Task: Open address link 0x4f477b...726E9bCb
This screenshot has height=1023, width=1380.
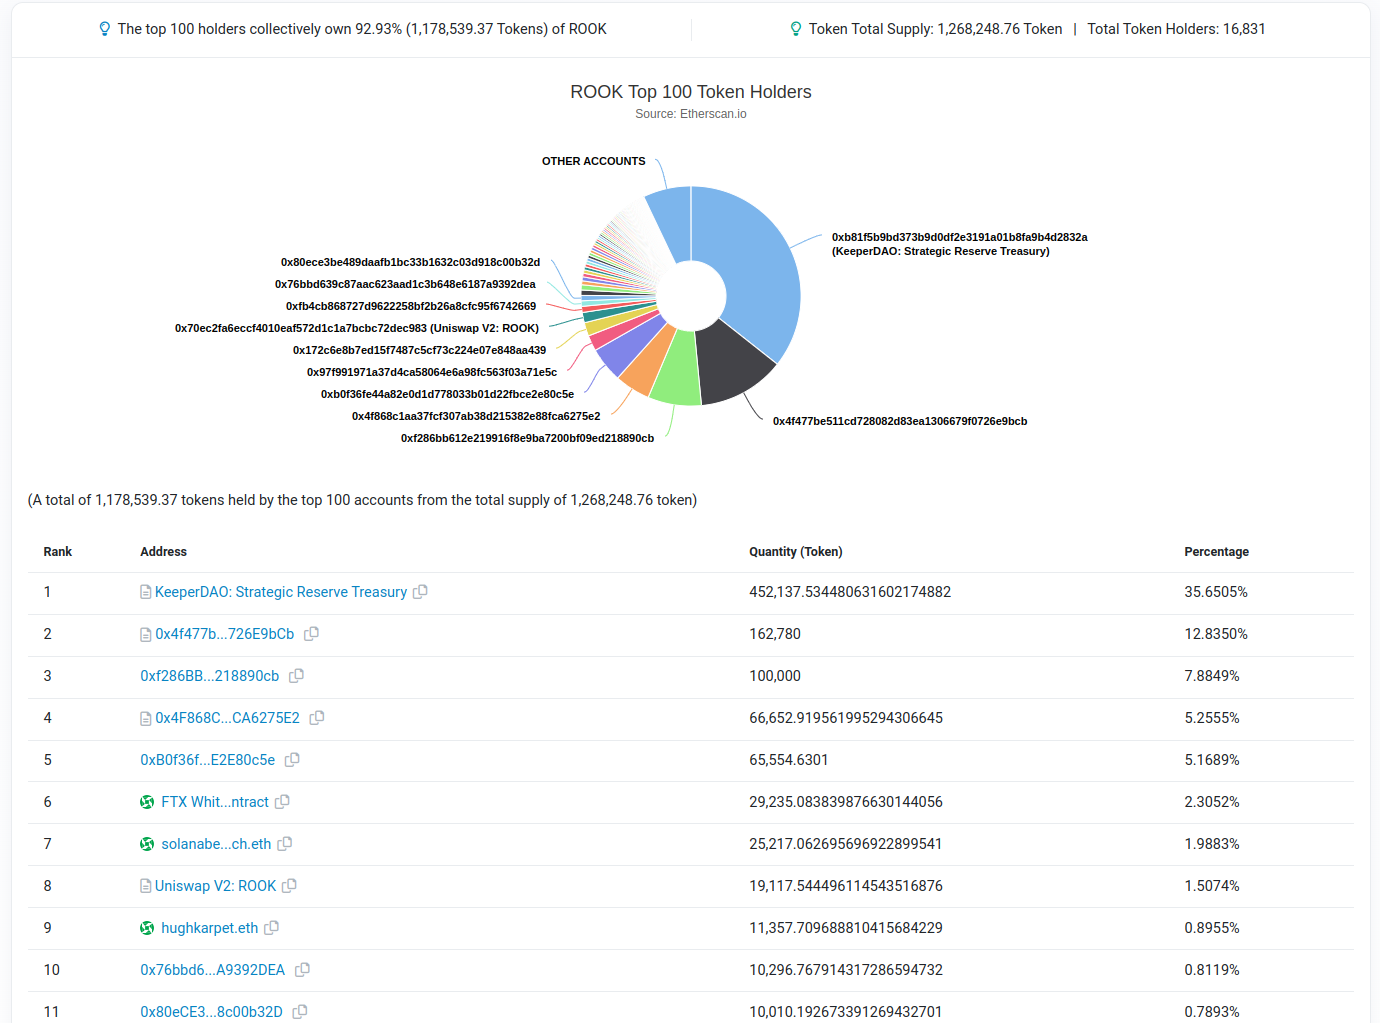Action: click(x=225, y=634)
